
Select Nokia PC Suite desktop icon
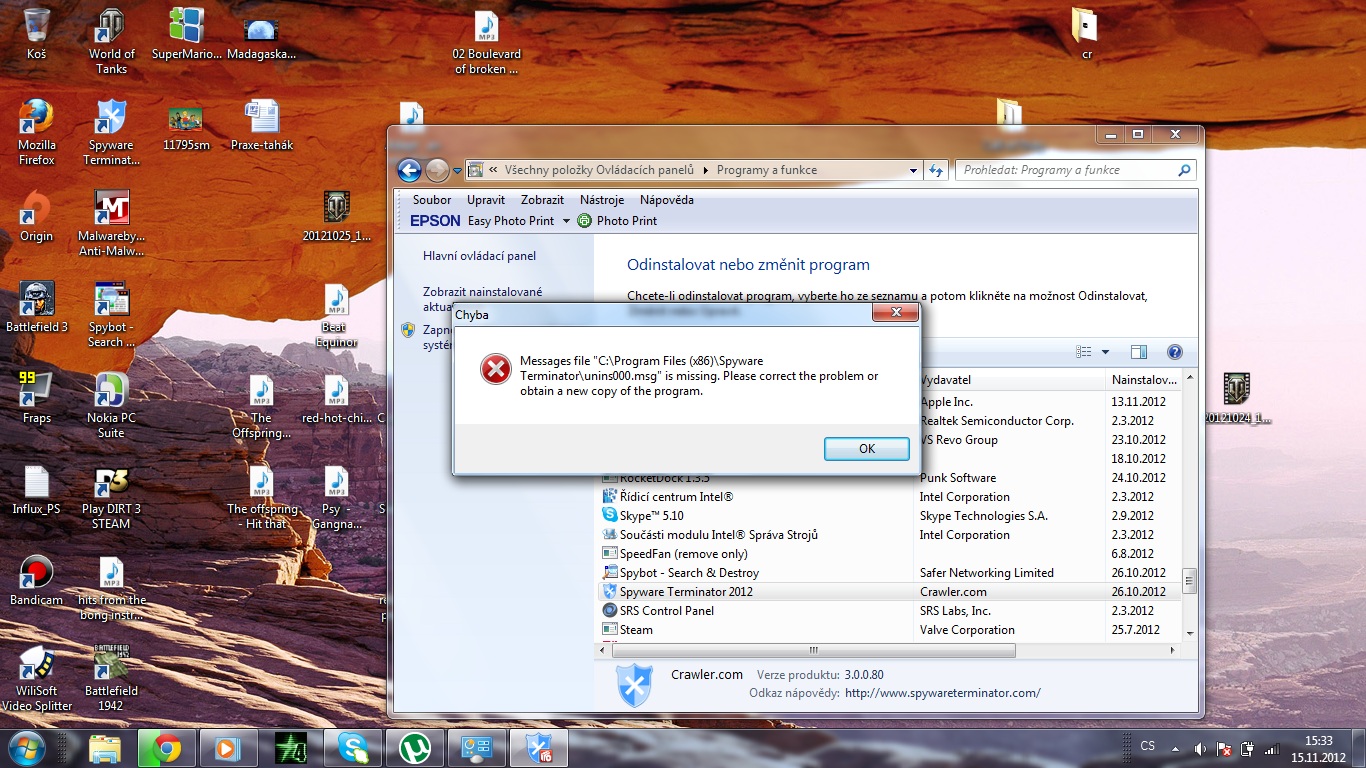(111, 405)
